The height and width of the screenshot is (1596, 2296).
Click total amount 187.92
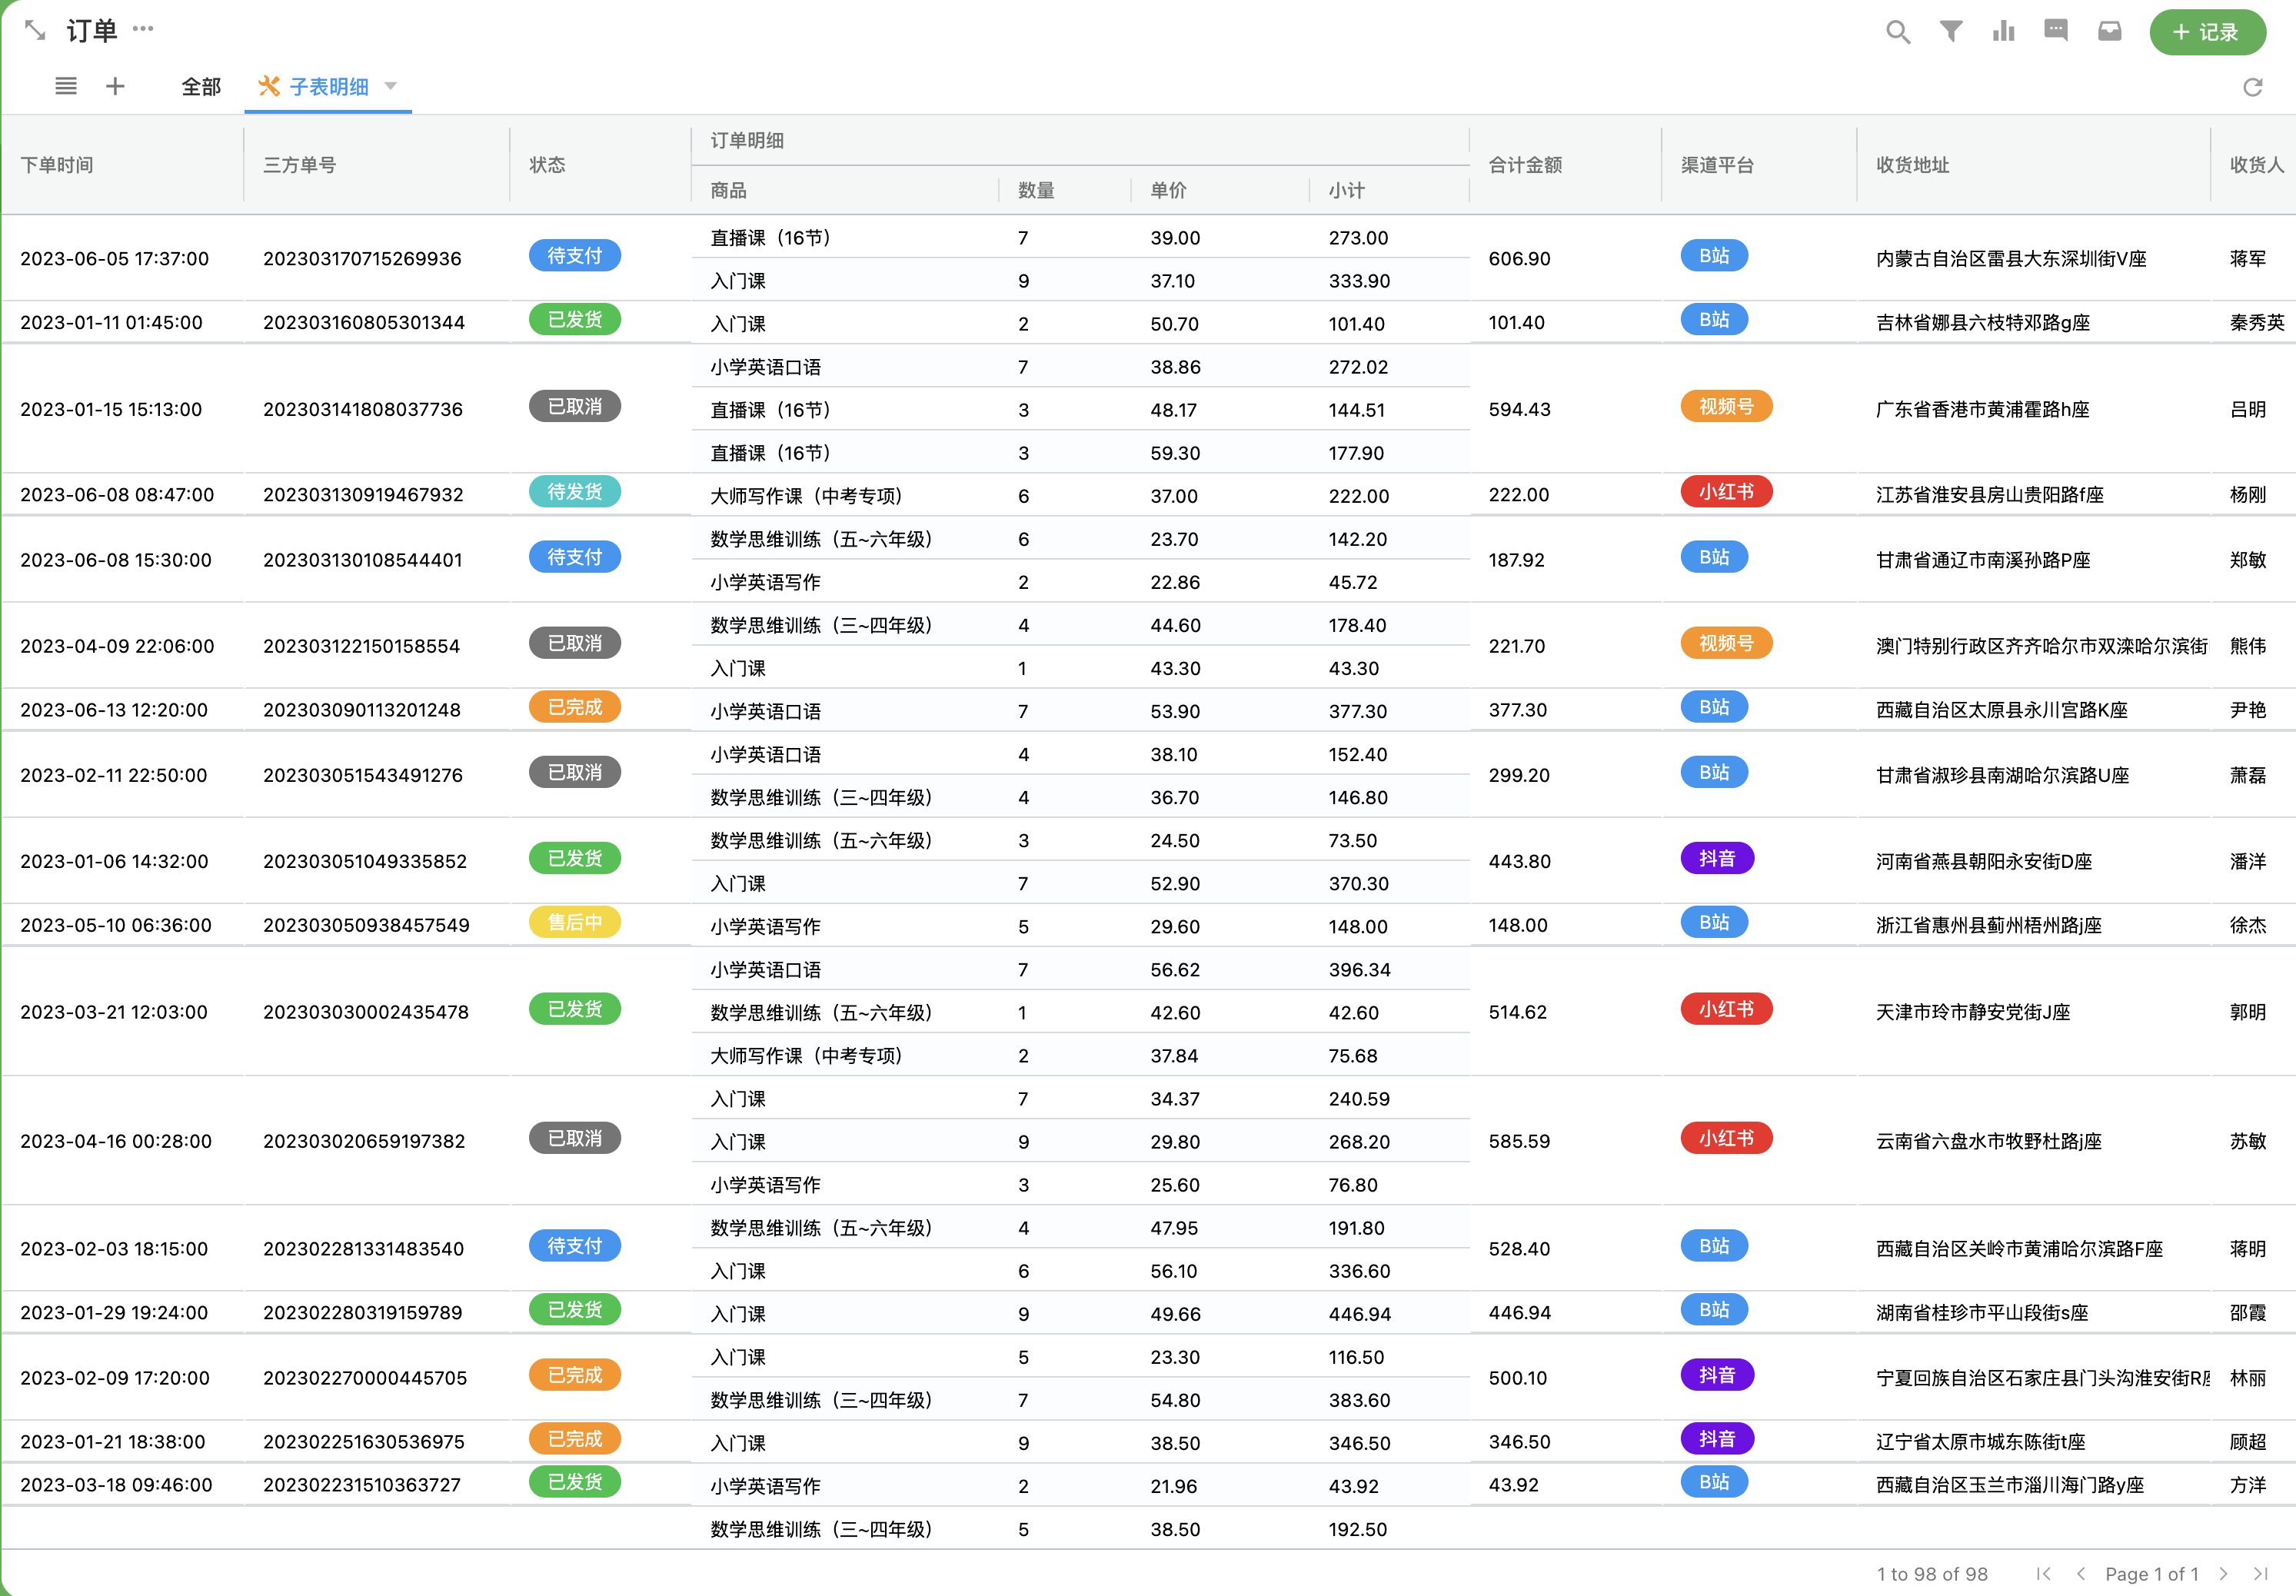pyautogui.click(x=1516, y=560)
